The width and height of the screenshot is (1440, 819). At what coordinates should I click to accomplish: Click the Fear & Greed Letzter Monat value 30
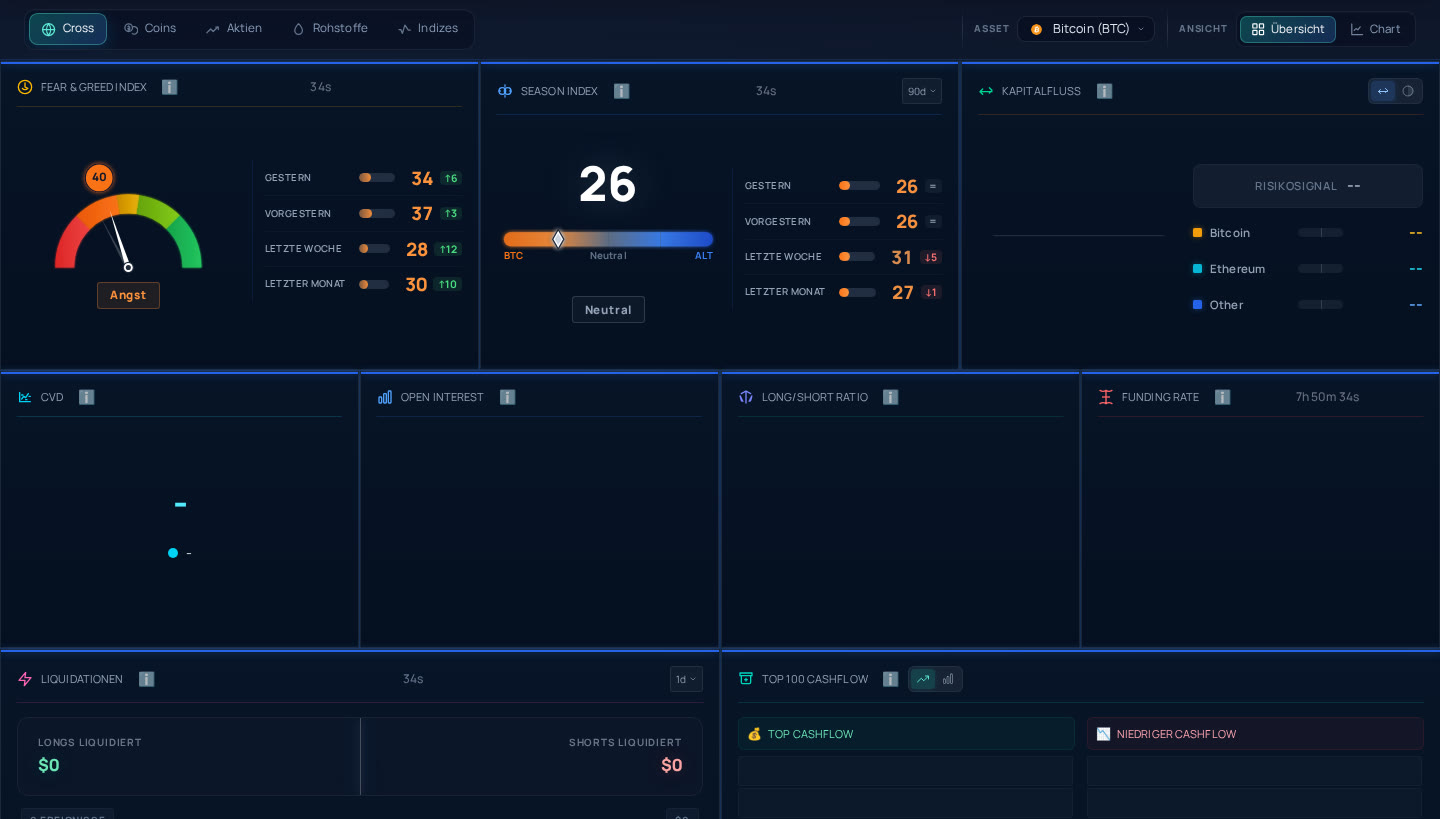416,284
